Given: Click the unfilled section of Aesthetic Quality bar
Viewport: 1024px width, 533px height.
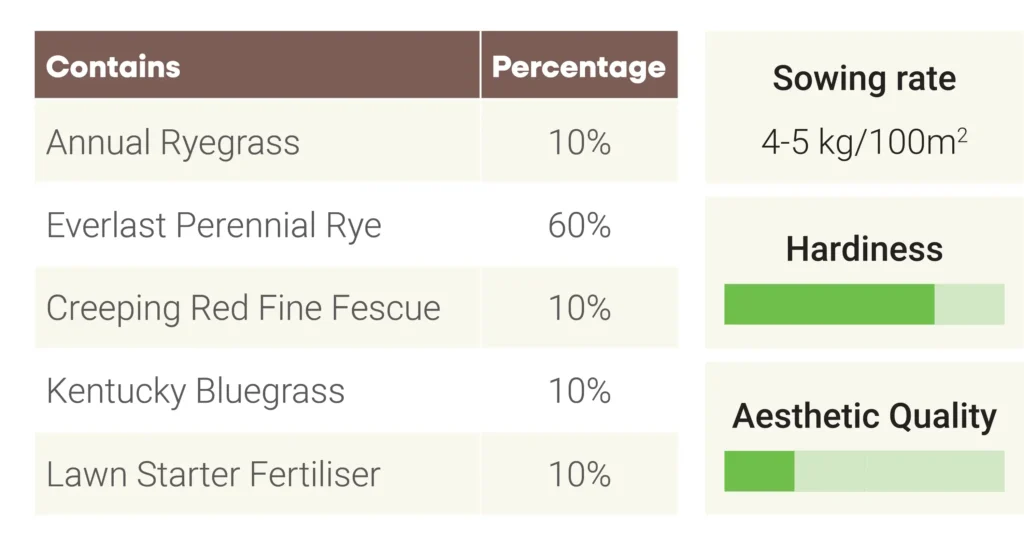Looking at the screenshot, I should (x=898, y=471).
